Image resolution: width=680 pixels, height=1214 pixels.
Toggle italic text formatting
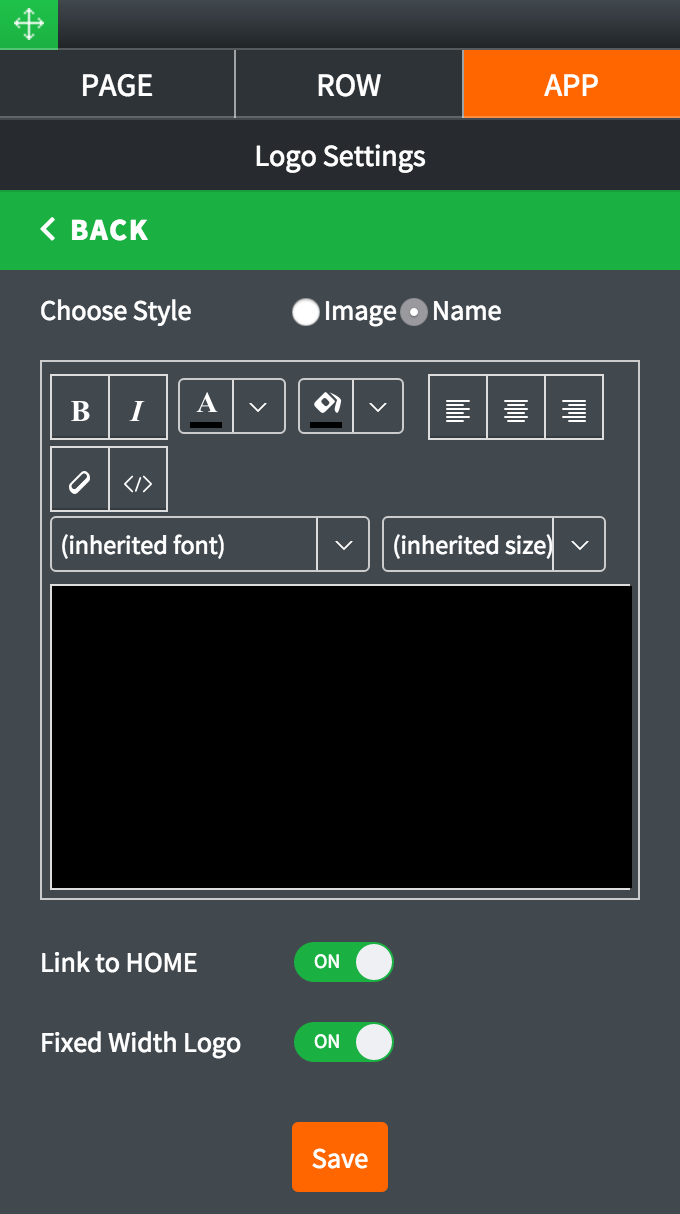click(x=138, y=408)
